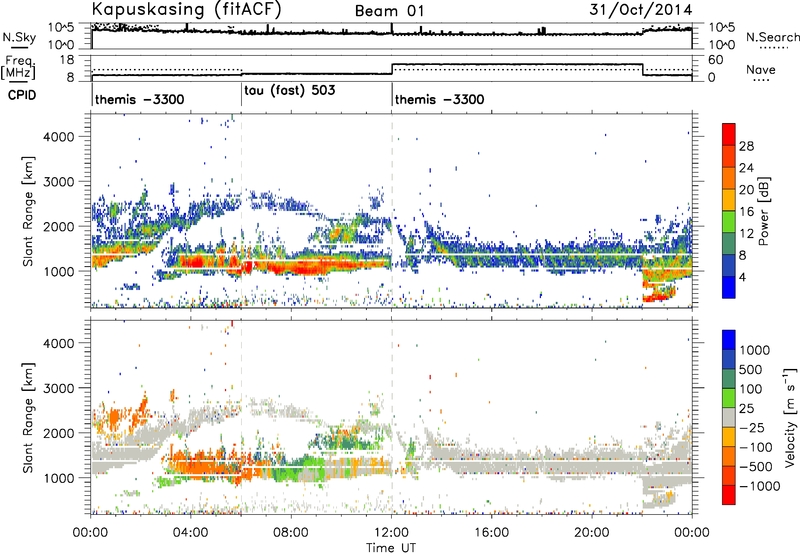Click the 'Beam 01' label

coord(389,11)
